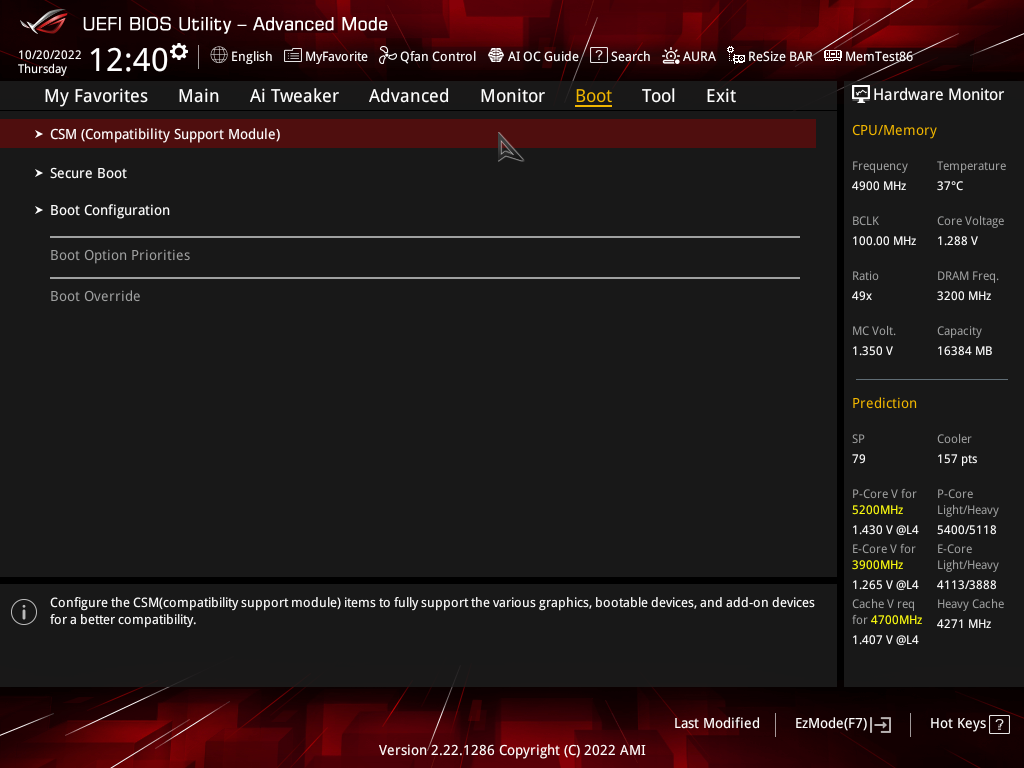The image size is (1024, 768).
Task: Switch to EzMode using the F7 button
Action: (842, 724)
